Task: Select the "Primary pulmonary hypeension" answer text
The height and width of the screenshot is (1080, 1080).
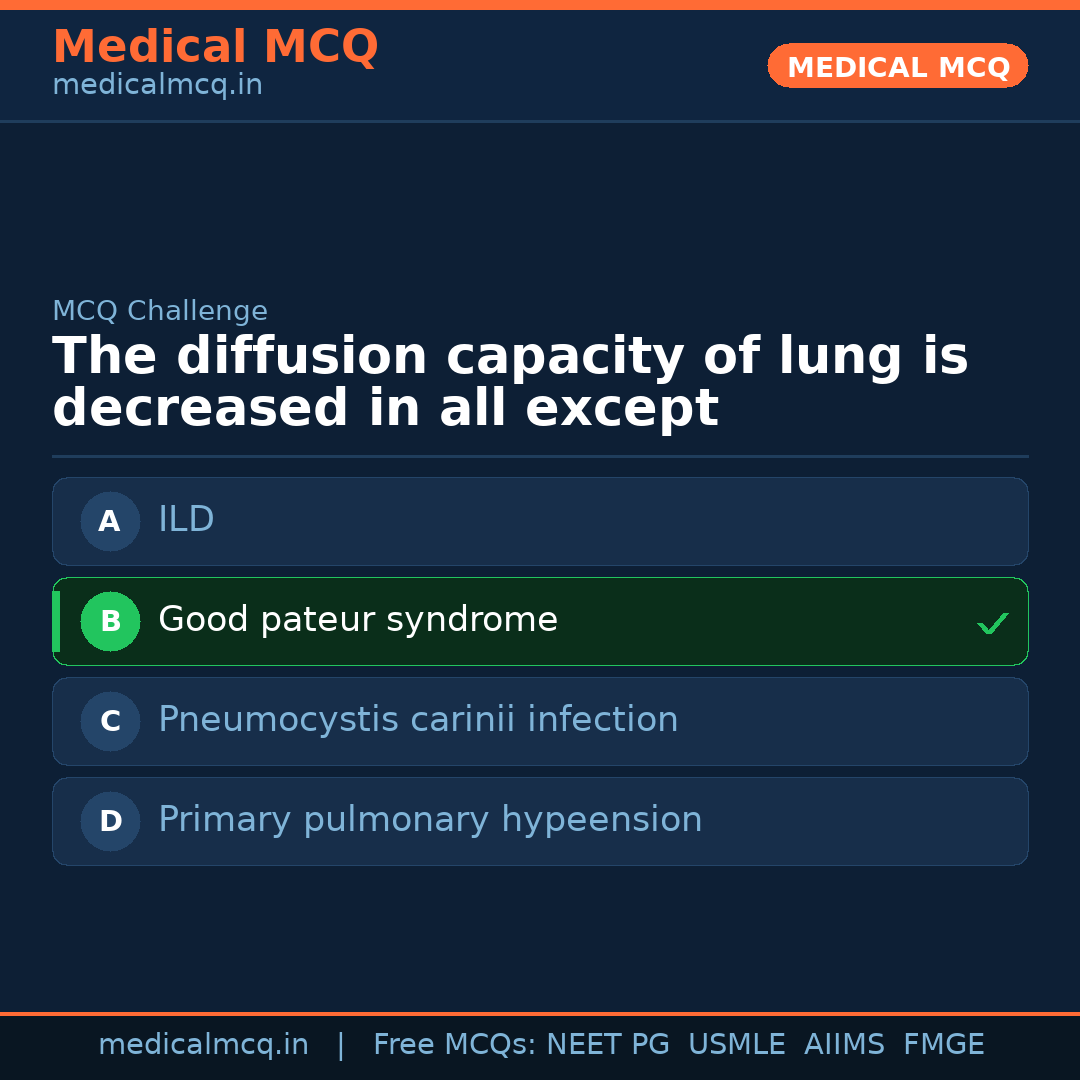Action: (430, 820)
